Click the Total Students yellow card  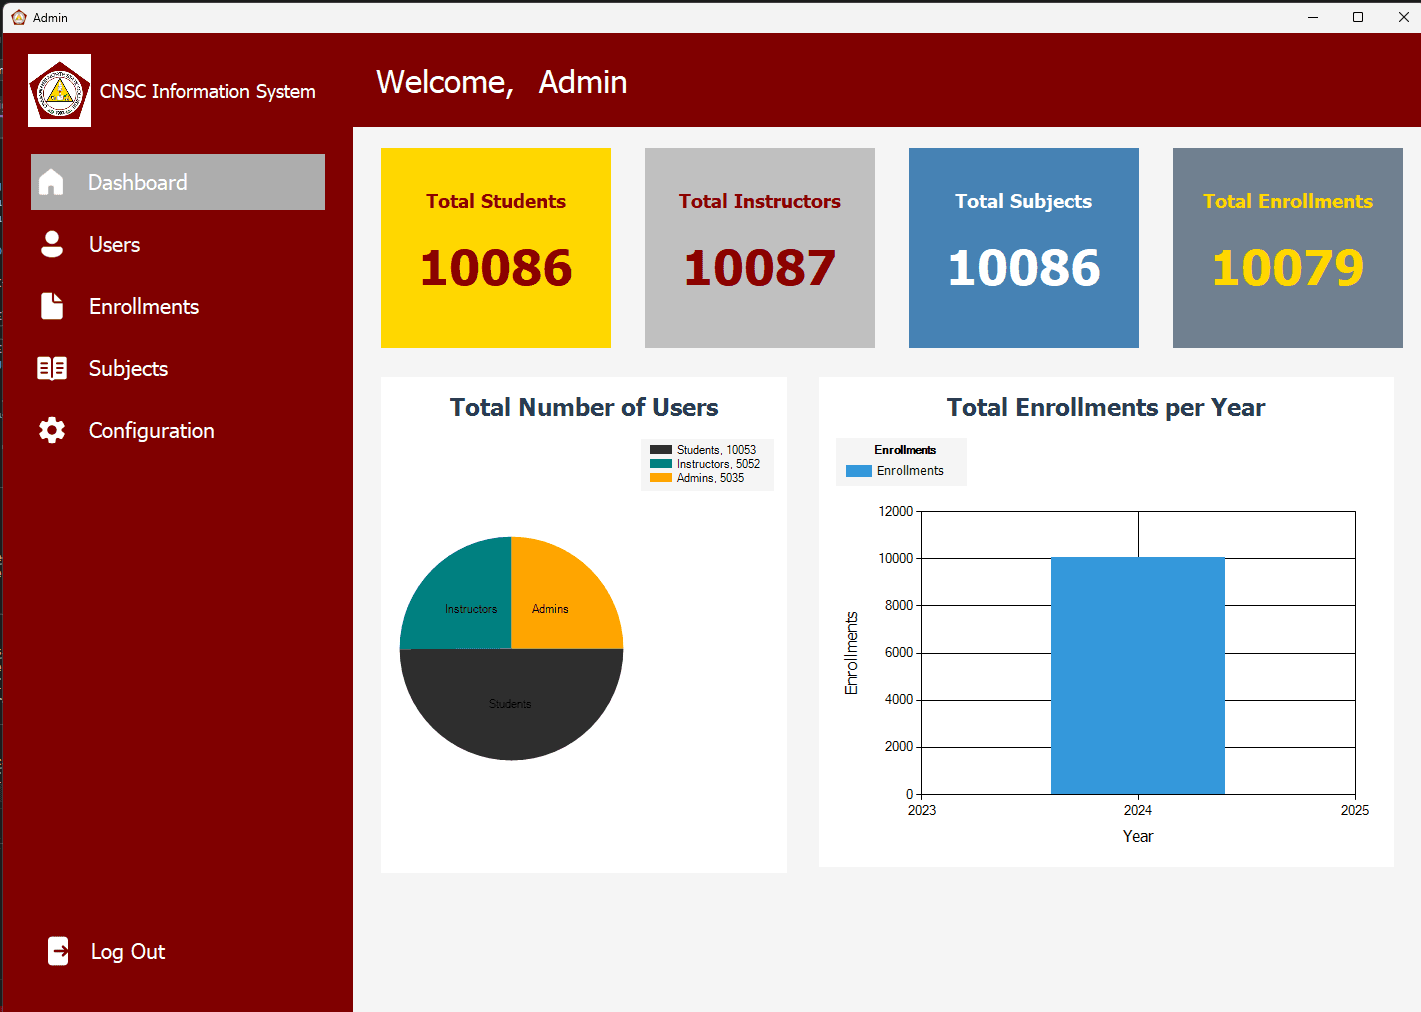[x=496, y=248]
